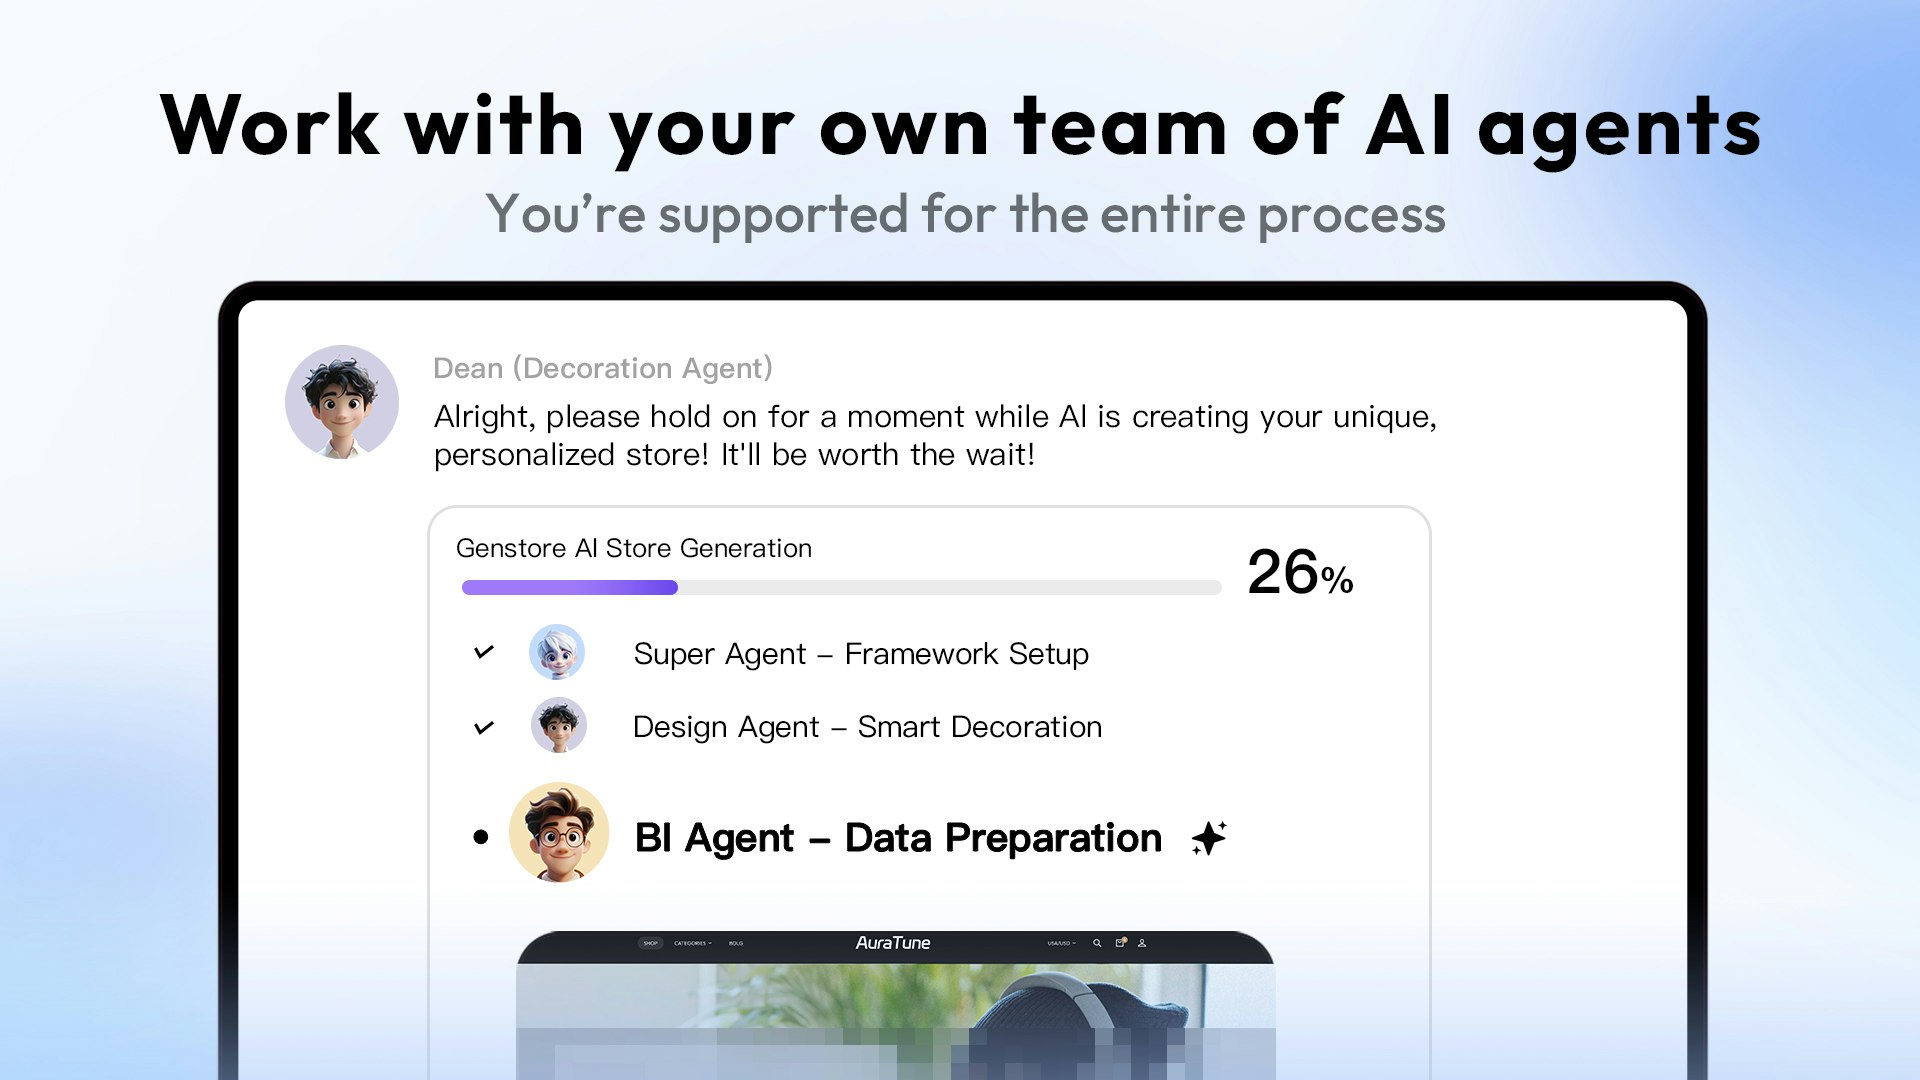The height and width of the screenshot is (1080, 1920).
Task: Click the Design Agent avatar icon
Action: pos(559,726)
